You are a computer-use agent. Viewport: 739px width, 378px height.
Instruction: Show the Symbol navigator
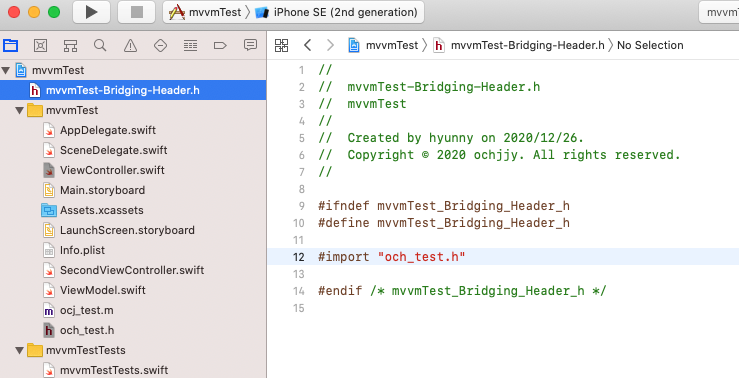pos(70,45)
